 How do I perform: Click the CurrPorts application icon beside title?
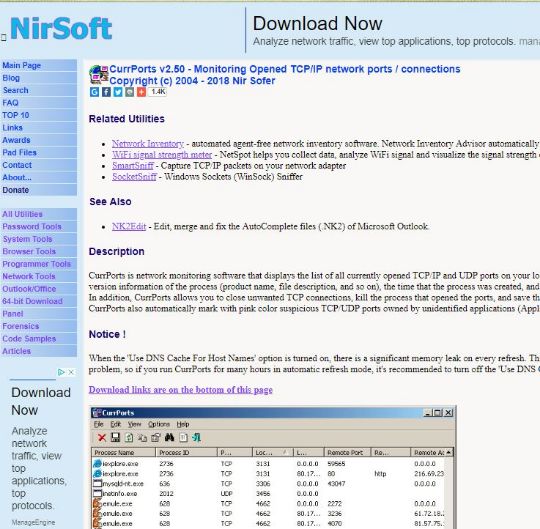point(99,75)
